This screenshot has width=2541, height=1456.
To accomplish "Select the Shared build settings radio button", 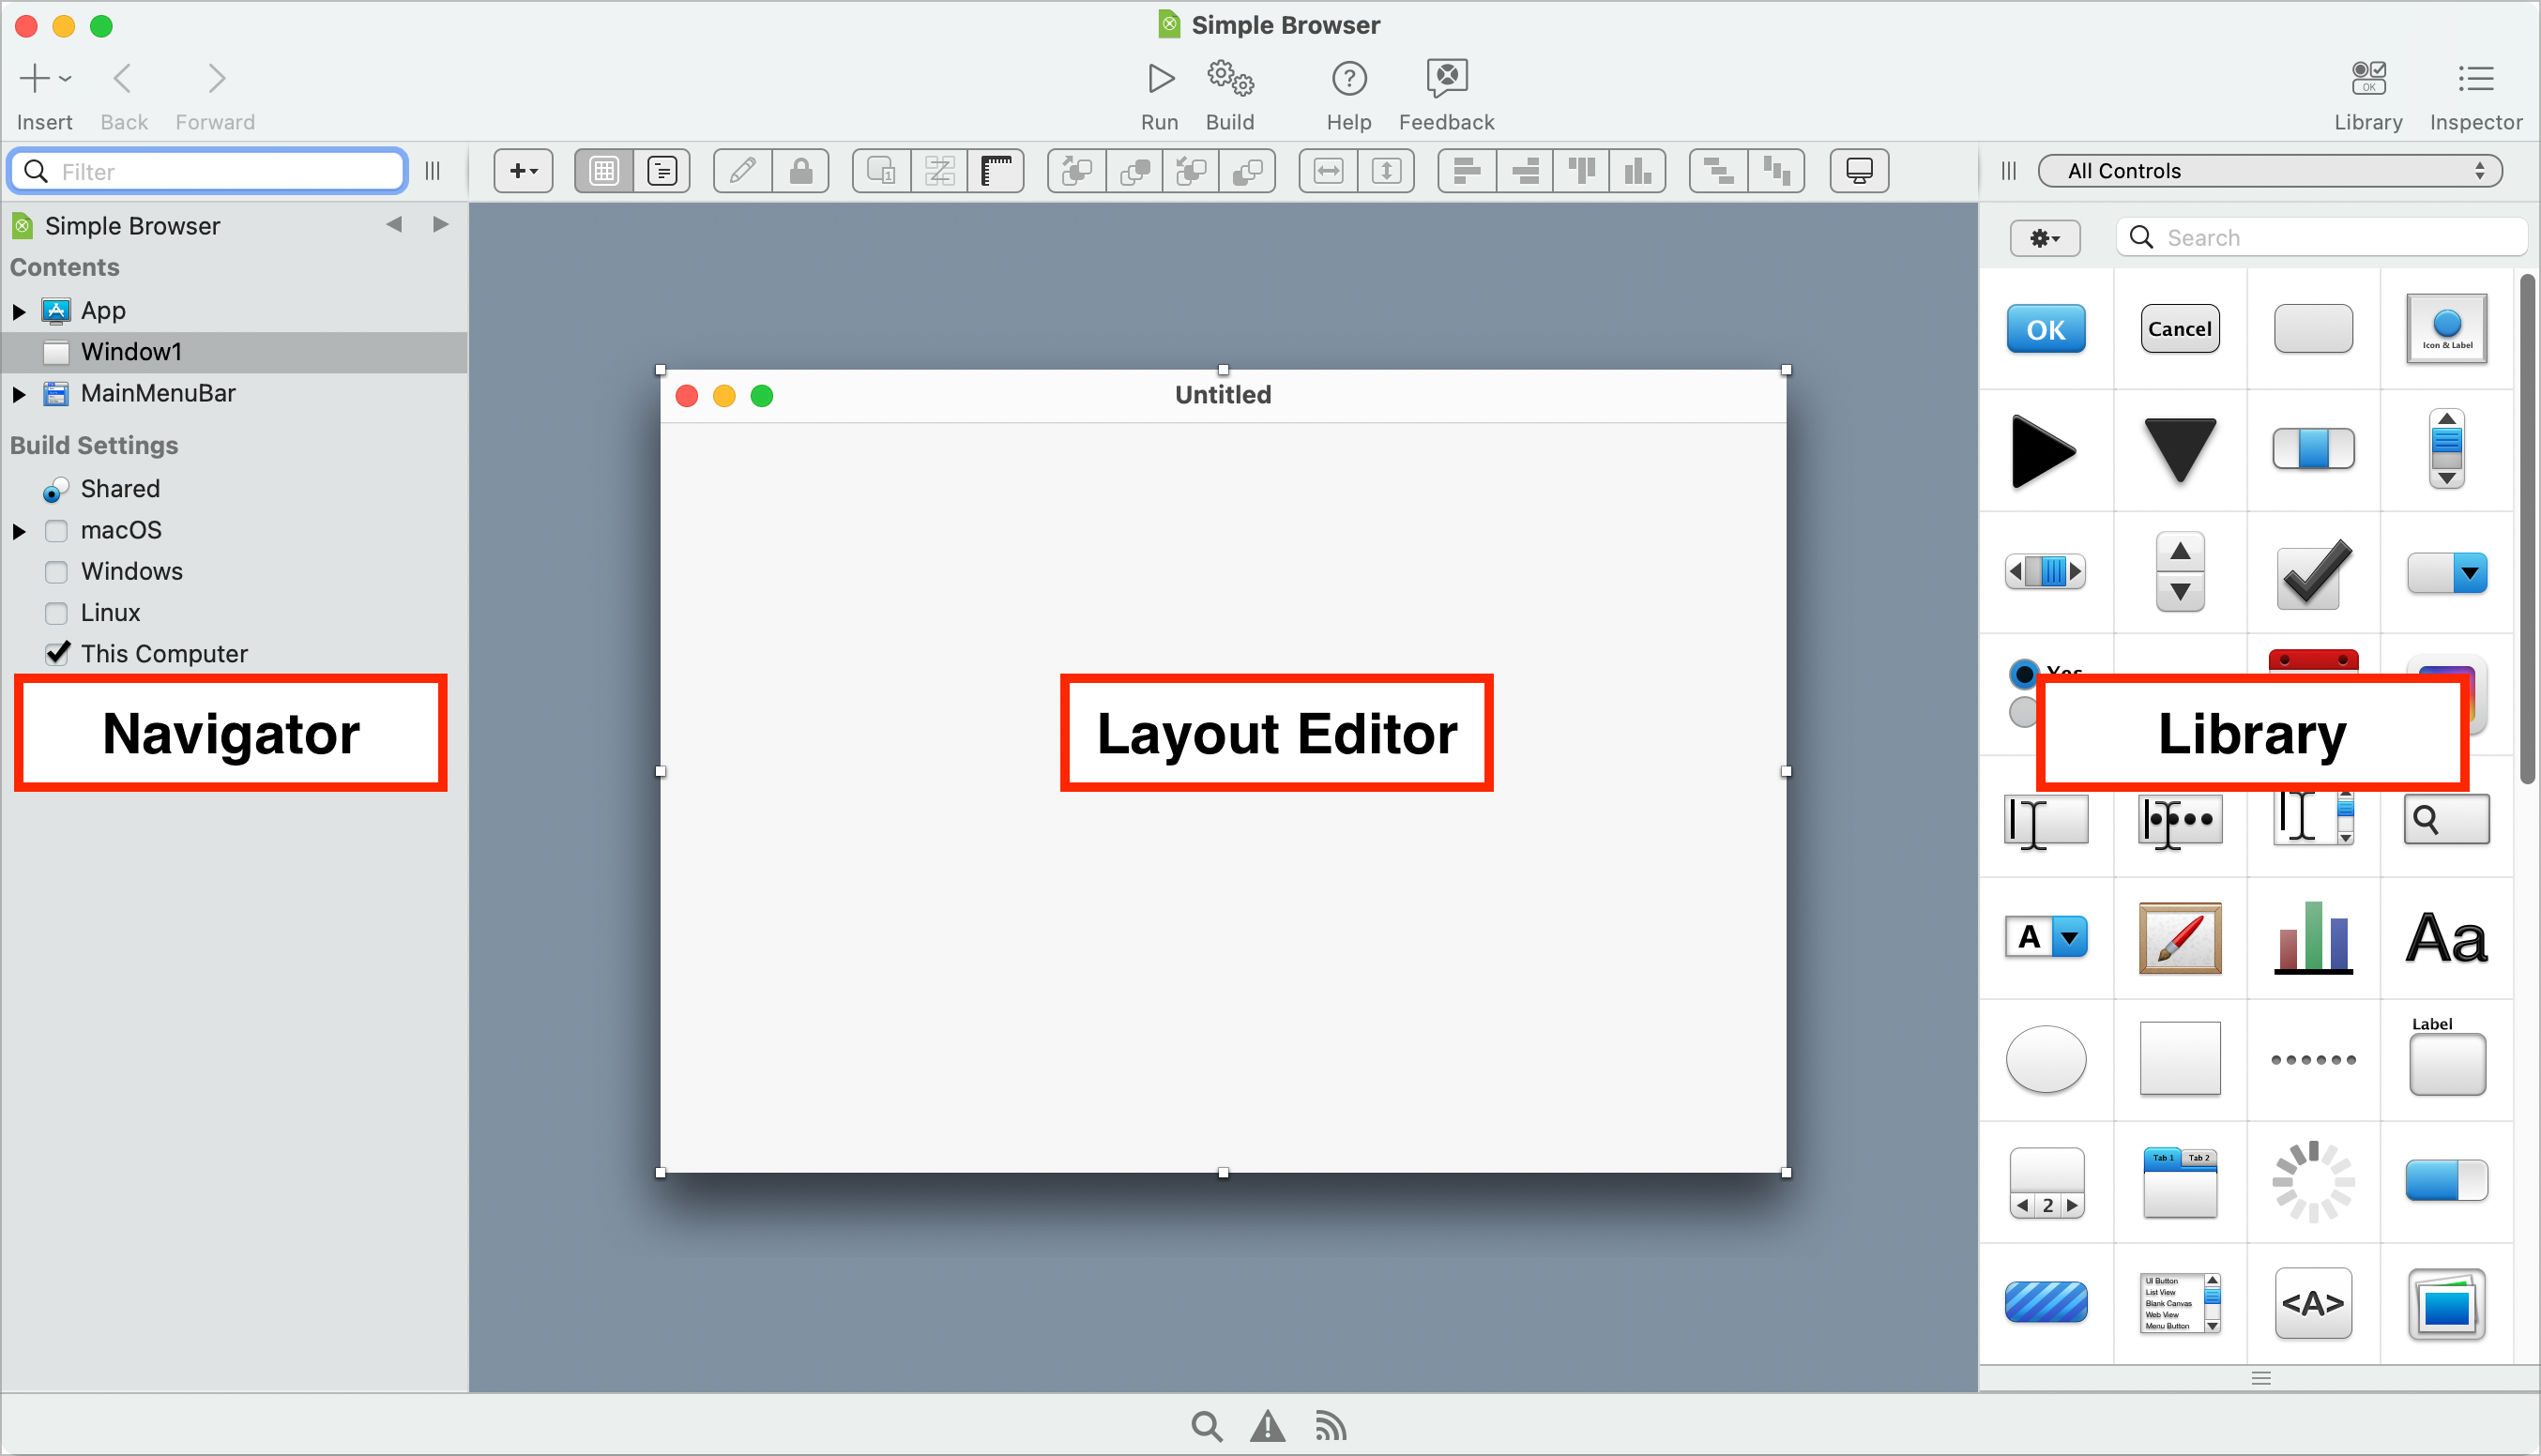I will 56,489.
